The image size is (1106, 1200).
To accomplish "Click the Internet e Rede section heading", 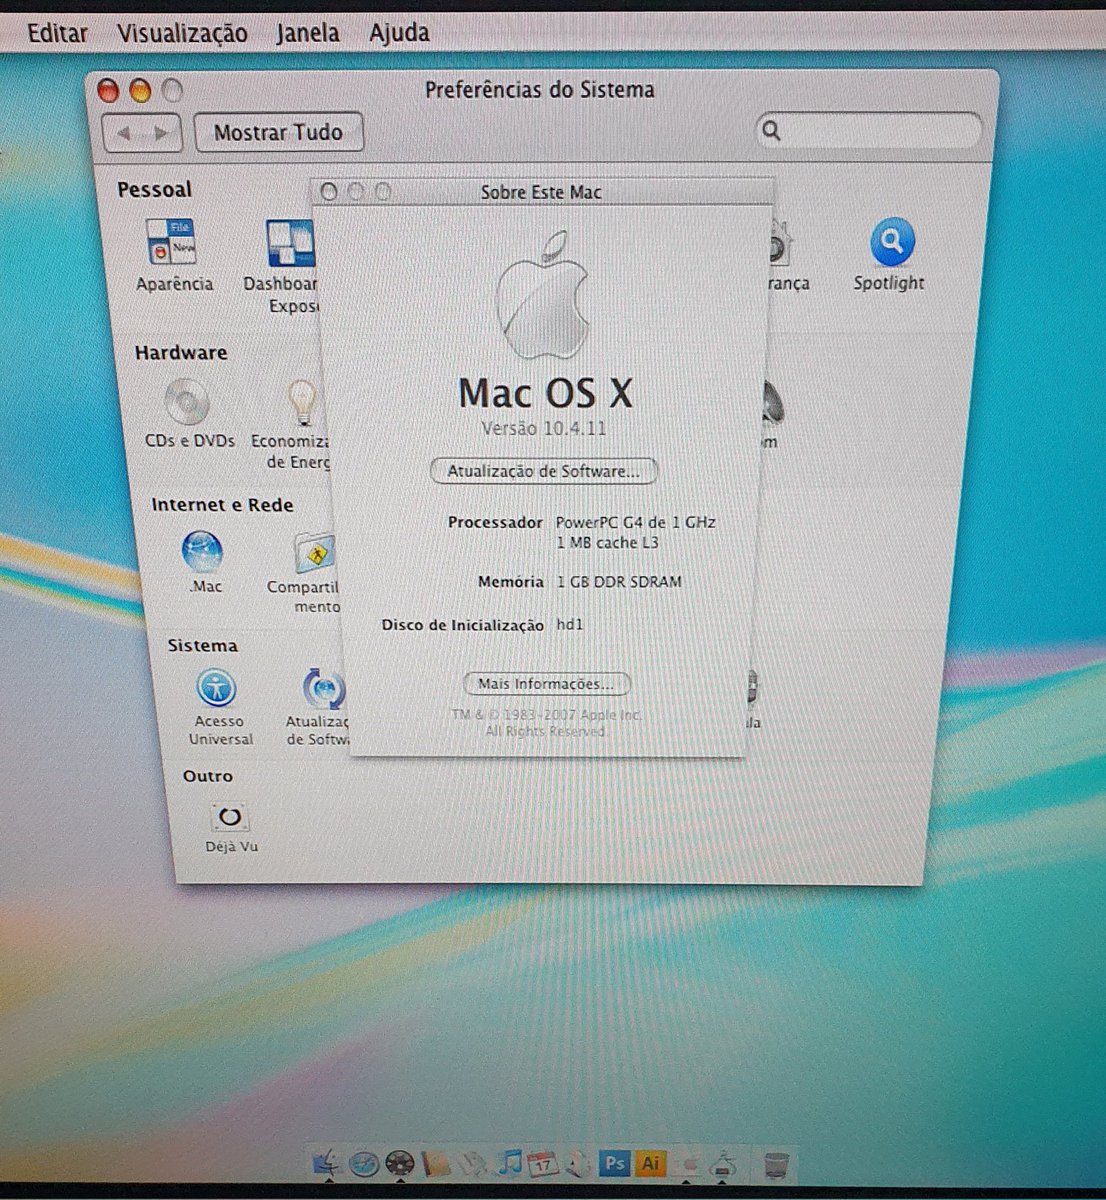I will tap(222, 505).
